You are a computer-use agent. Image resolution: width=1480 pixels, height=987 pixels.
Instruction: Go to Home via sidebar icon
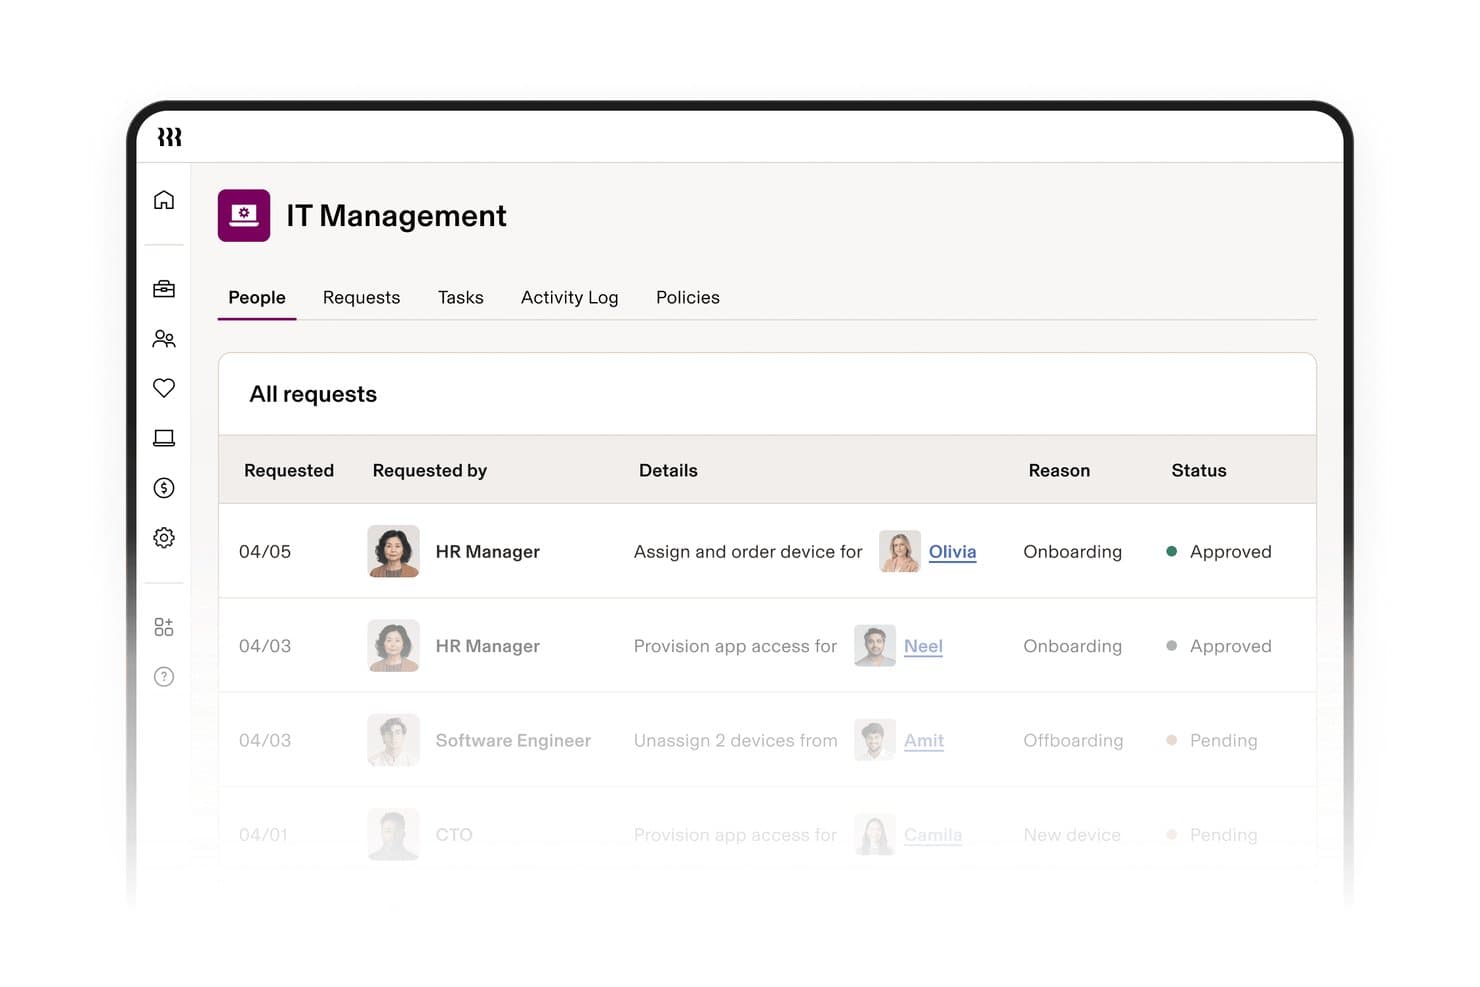pos(164,200)
